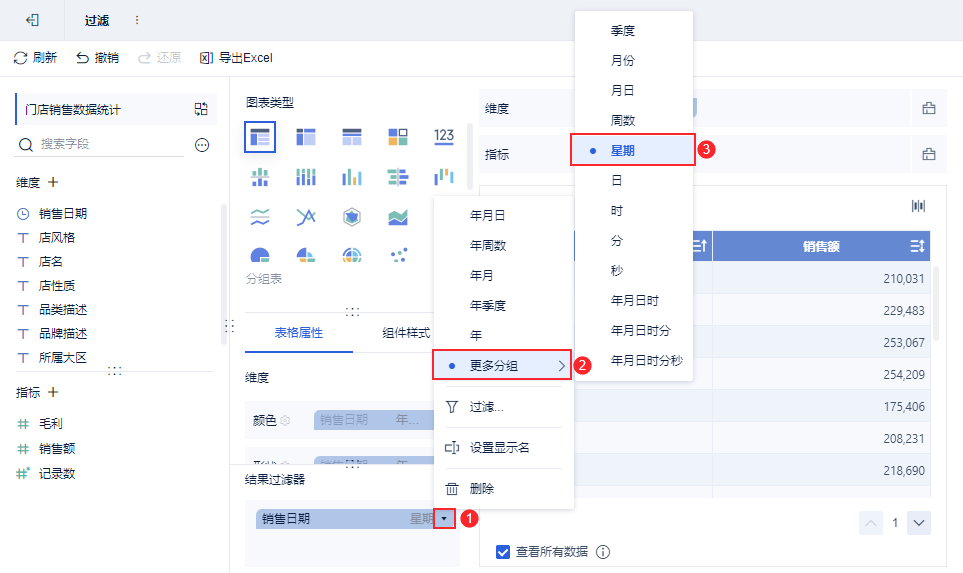Click the add dimension plus icon
This screenshot has width=963, height=573.
coord(53,183)
